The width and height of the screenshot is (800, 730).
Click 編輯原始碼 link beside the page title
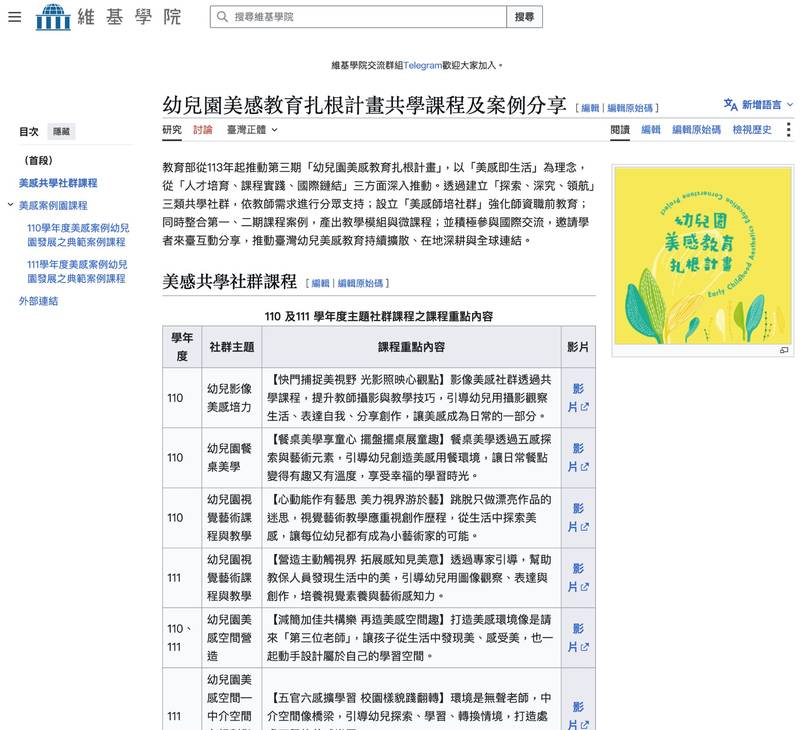(x=630, y=108)
